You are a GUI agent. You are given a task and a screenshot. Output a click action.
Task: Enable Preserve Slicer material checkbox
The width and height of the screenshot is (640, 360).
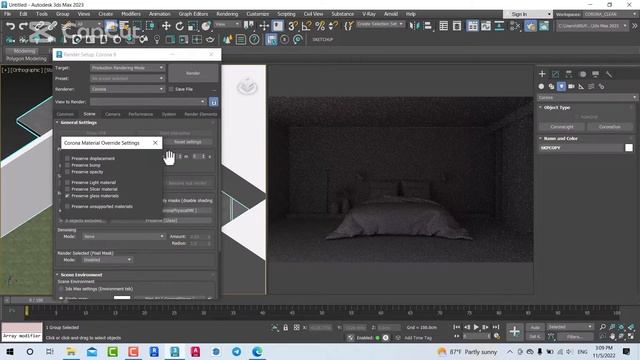(68, 189)
